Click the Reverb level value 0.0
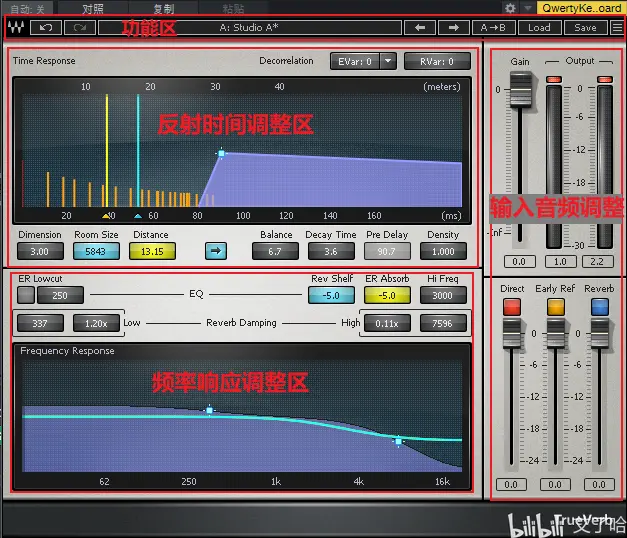Viewport: 627px width, 538px height. pos(599,484)
